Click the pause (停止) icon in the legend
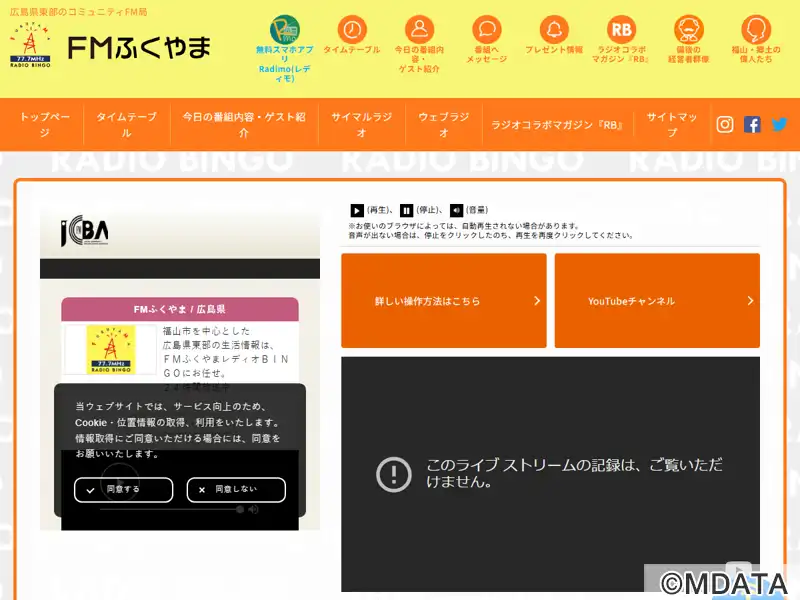 coord(406,210)
